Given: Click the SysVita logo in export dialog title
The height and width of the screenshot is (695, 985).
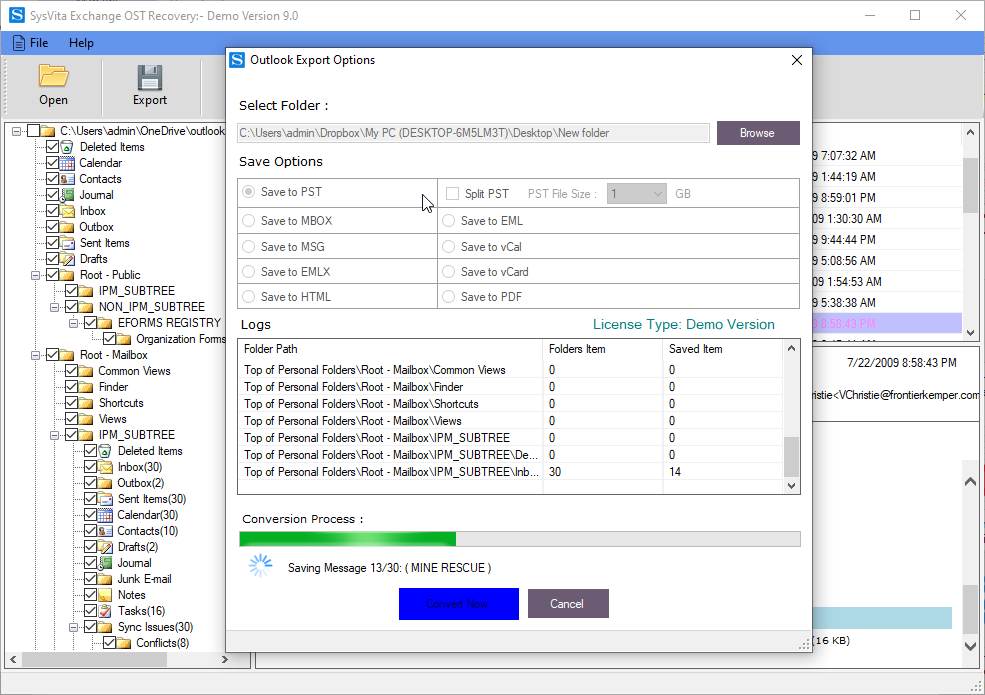Looking at the screenshot, I should 237,60.
